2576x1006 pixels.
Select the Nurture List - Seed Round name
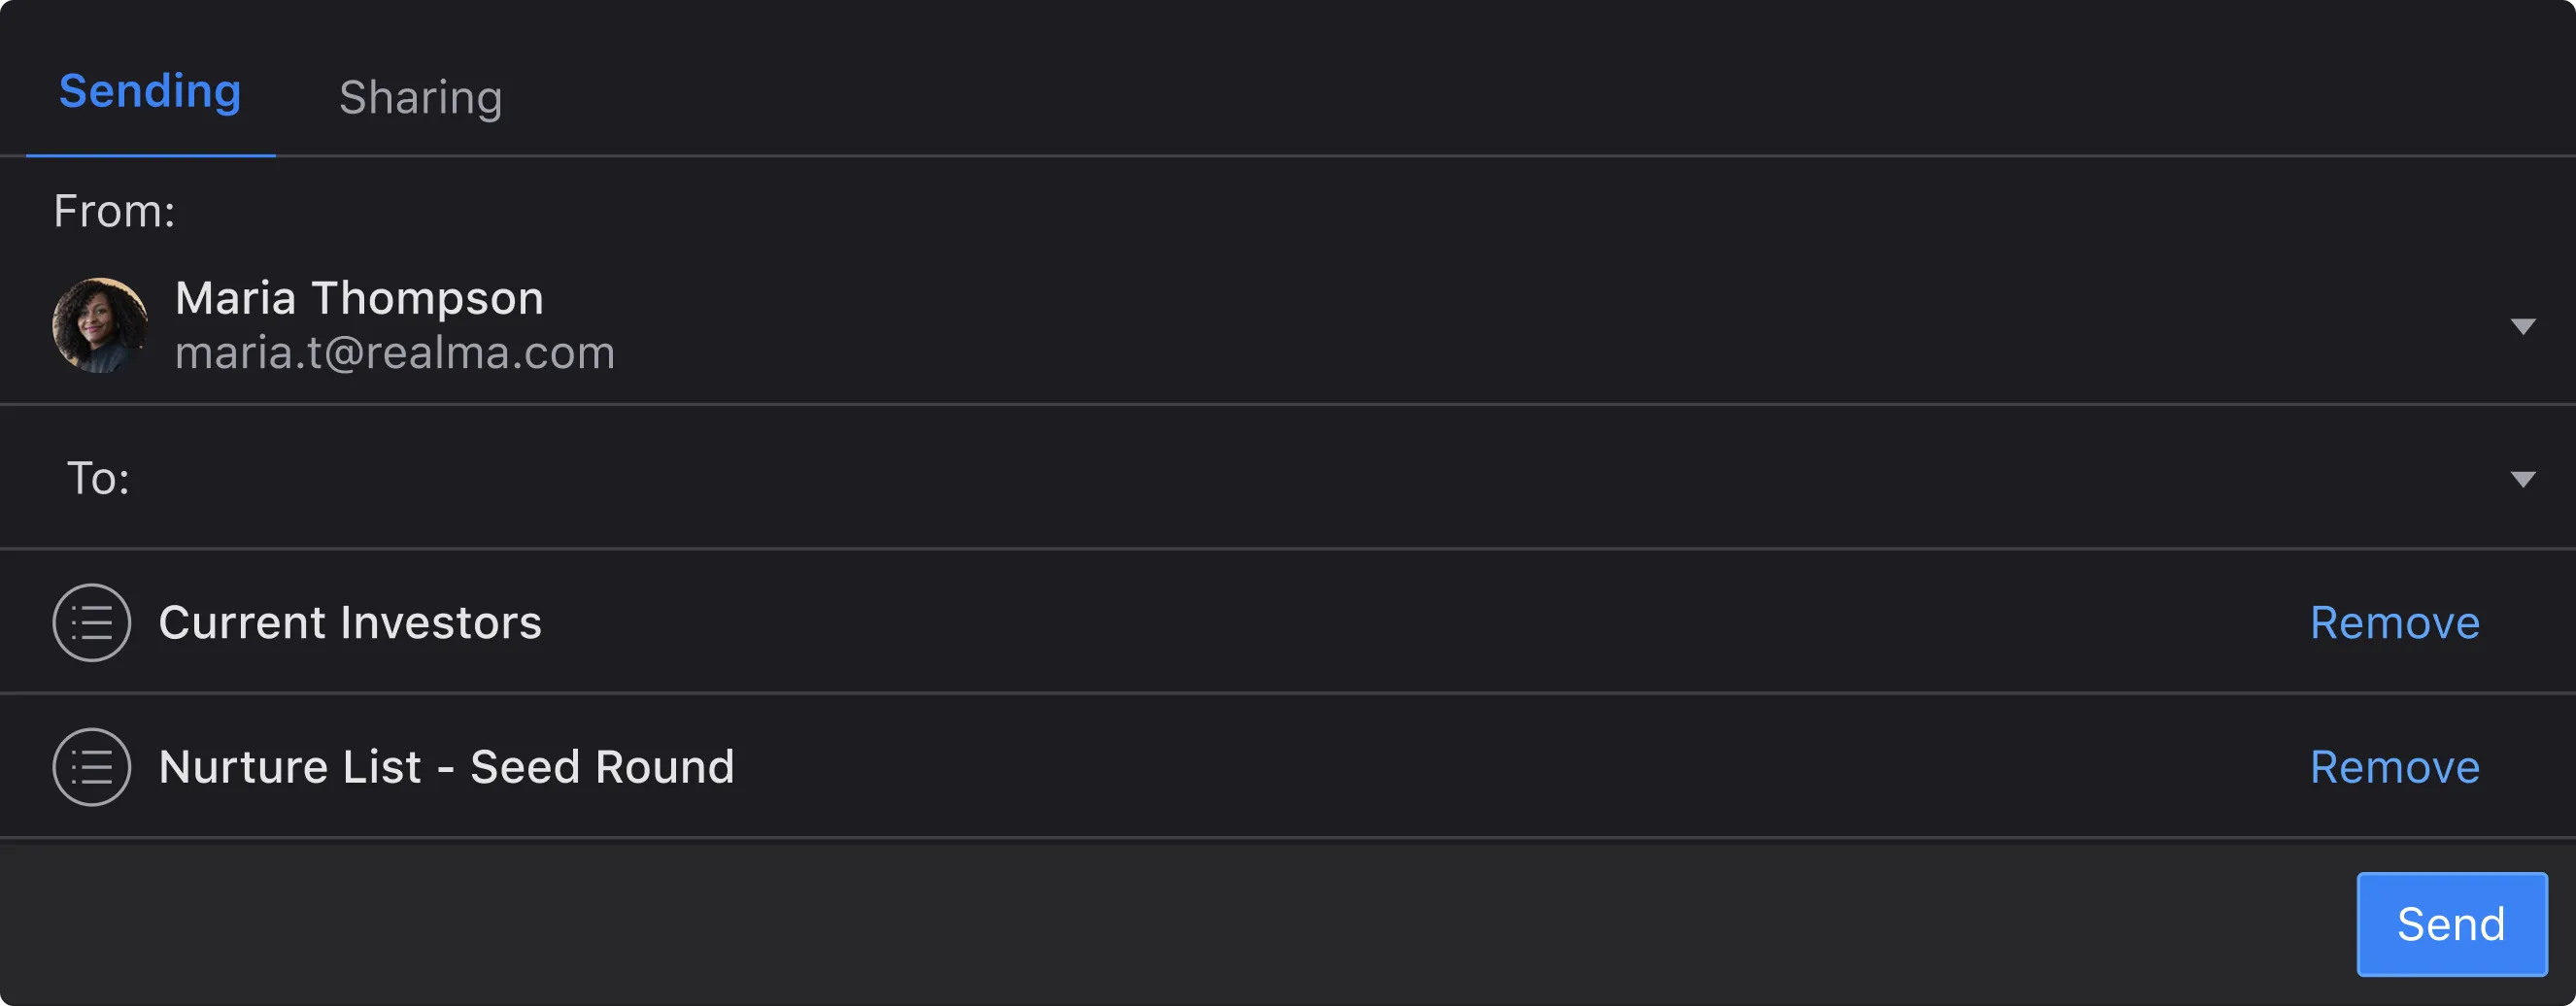coord(446,766)
